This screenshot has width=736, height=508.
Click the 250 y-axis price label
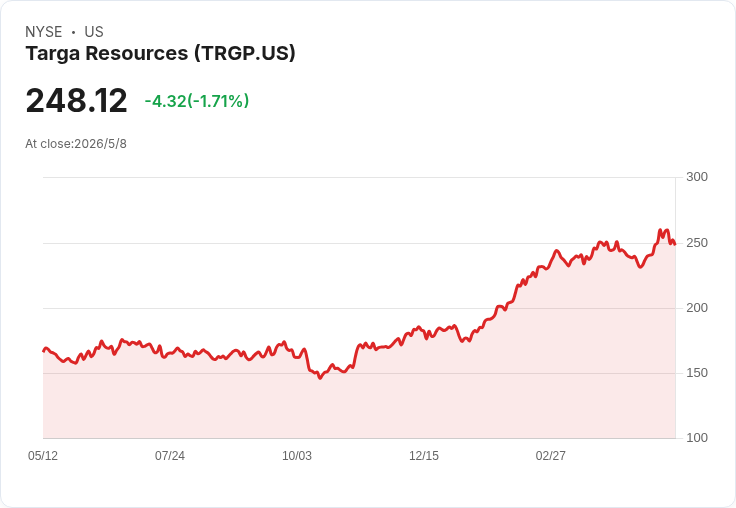[x=697, y=243]
